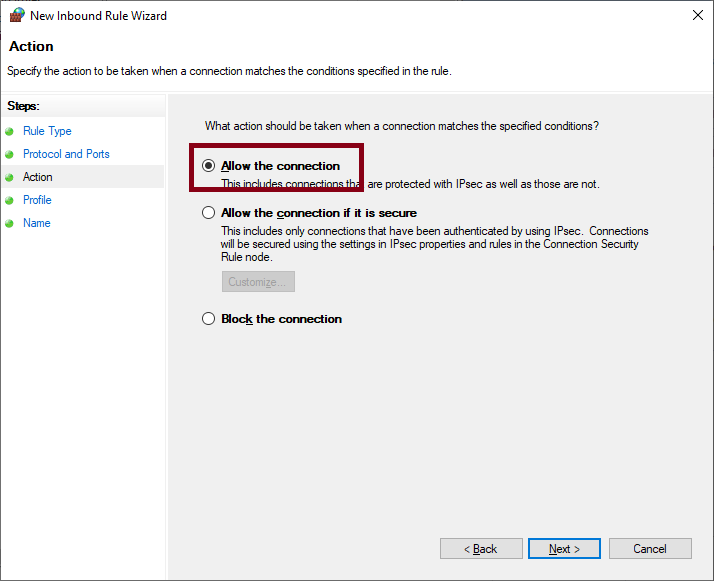Click the green bullet beside Name
This screenshot has height=581, width=714.
pyautogui.click(x=9, y=223)
